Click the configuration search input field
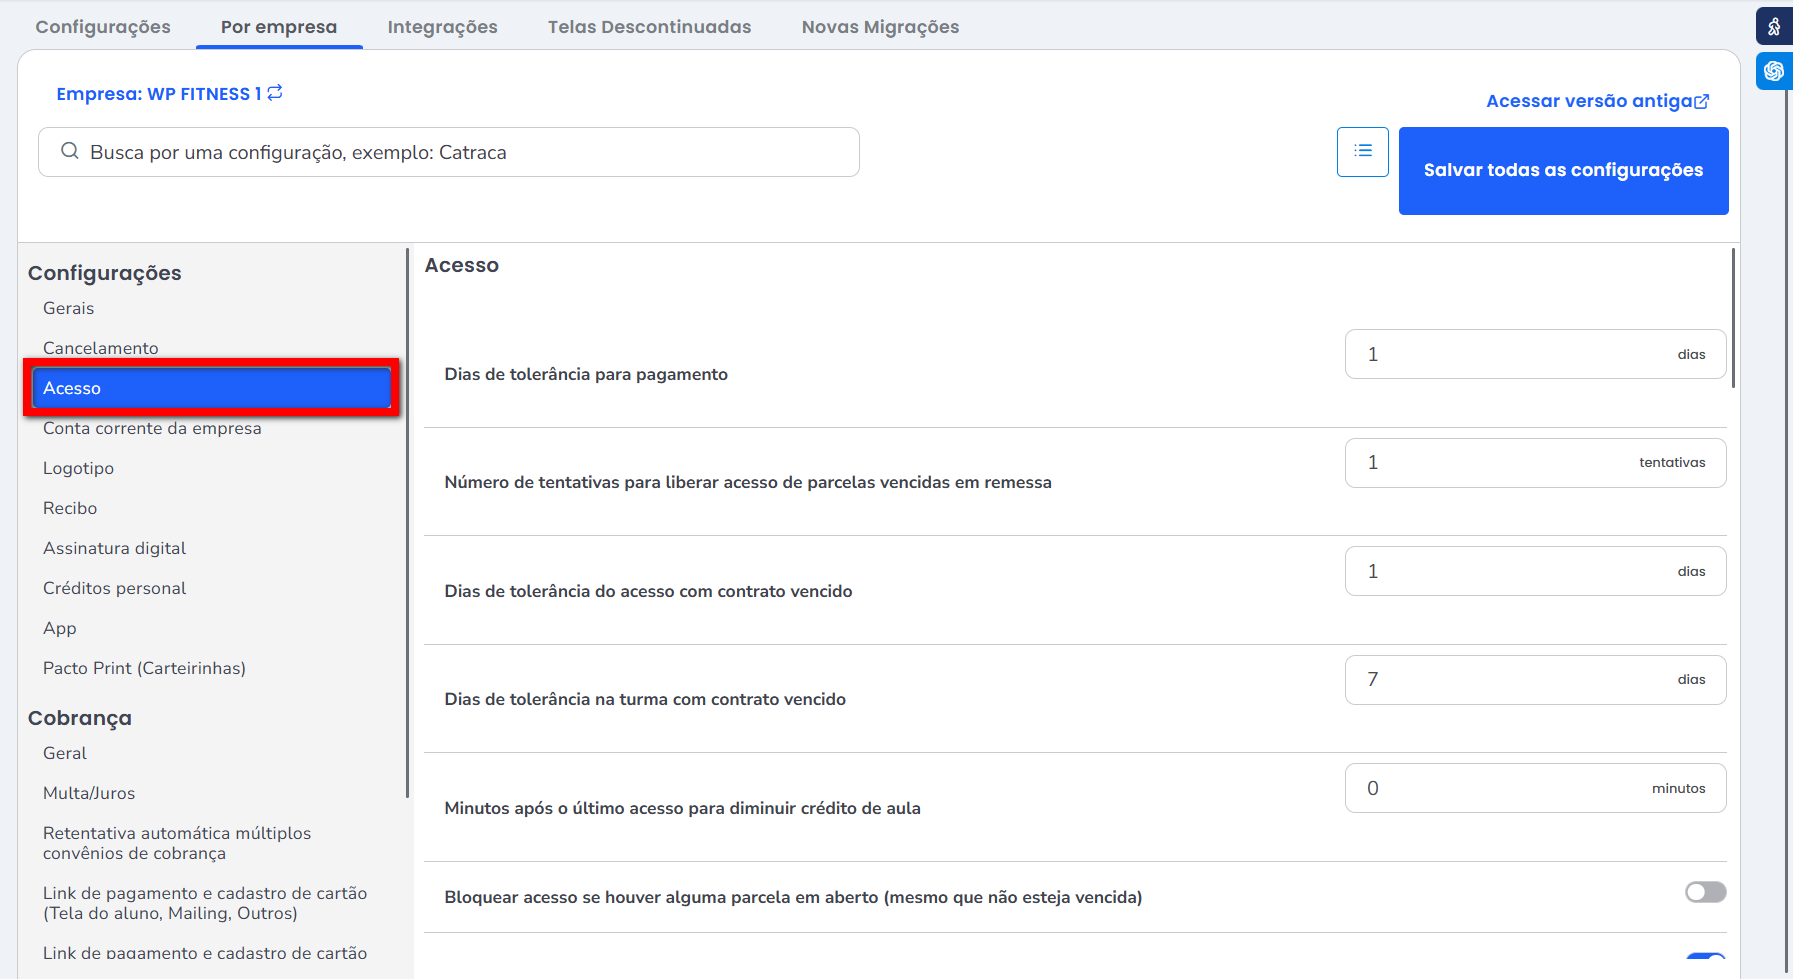Viewport: 1793px width, 979px height. pos(470,152)
